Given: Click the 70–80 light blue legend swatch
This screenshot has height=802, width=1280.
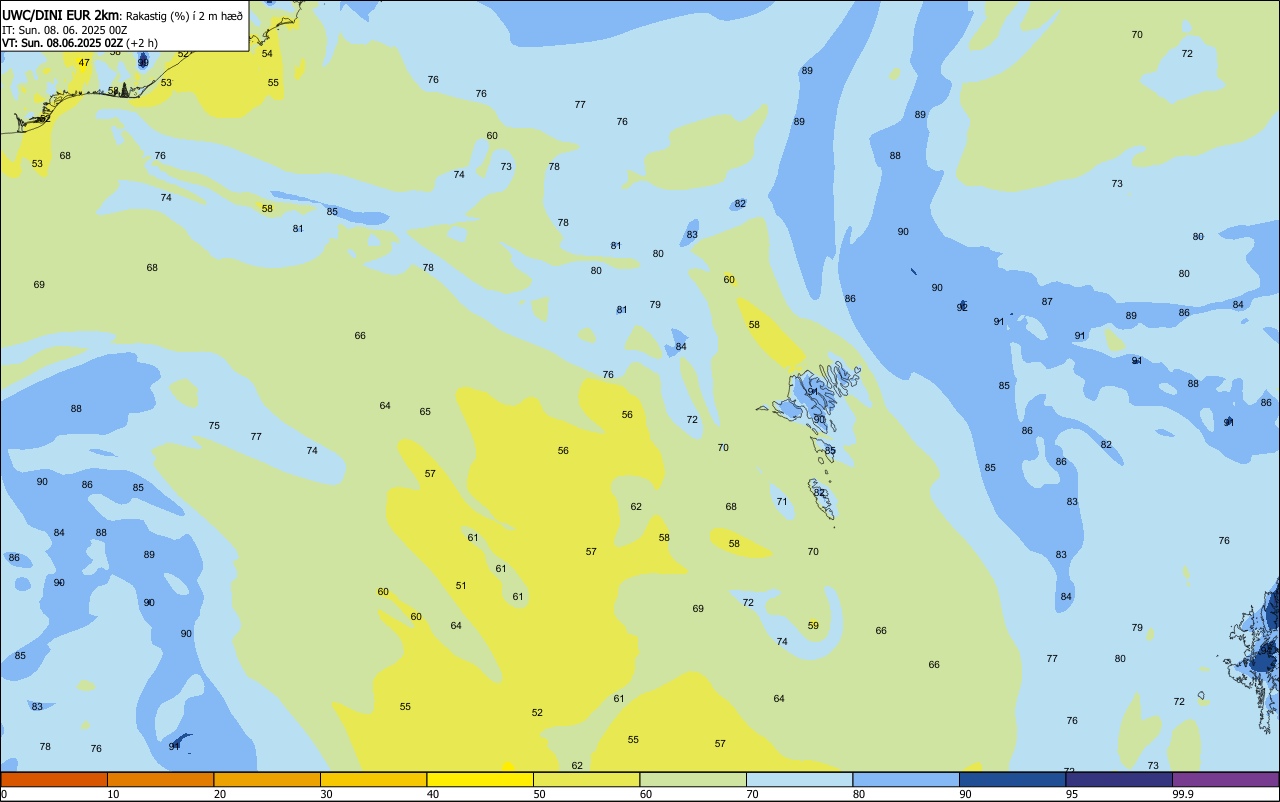Looking at the screenshot, I should (799, 779).
